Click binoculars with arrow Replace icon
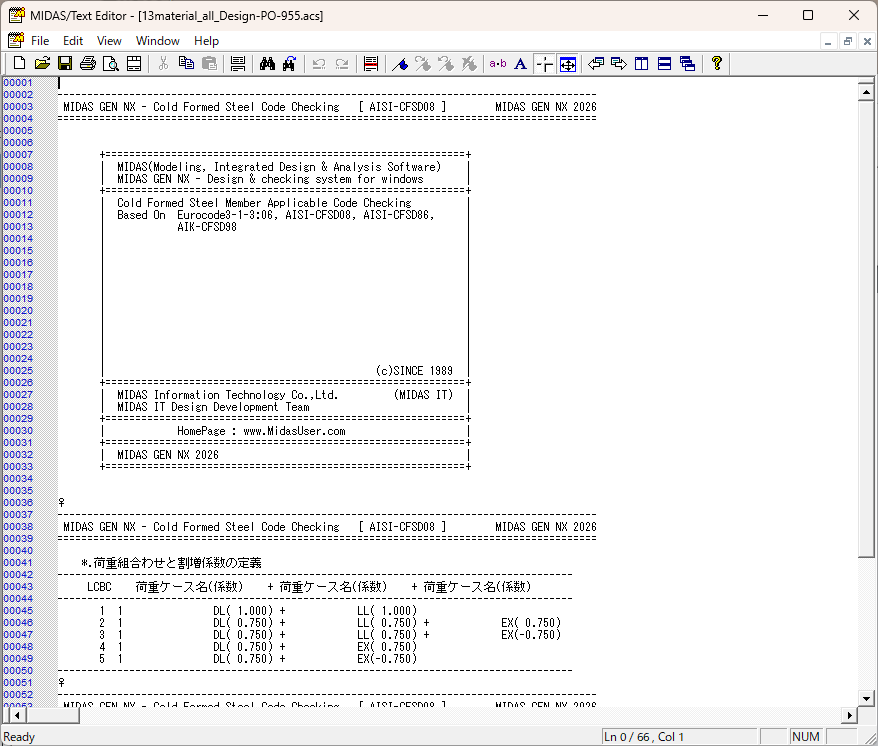This screenshot has width=878, height=746. [289, 64]
